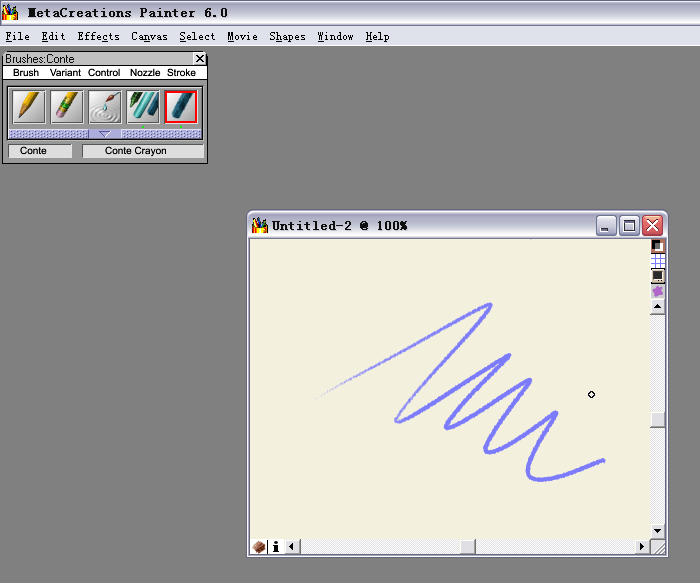Click the horizontal scrollbar right arrow
This screenshot has width=700, height=583.
pyautogui.click(x=642, y=546)
